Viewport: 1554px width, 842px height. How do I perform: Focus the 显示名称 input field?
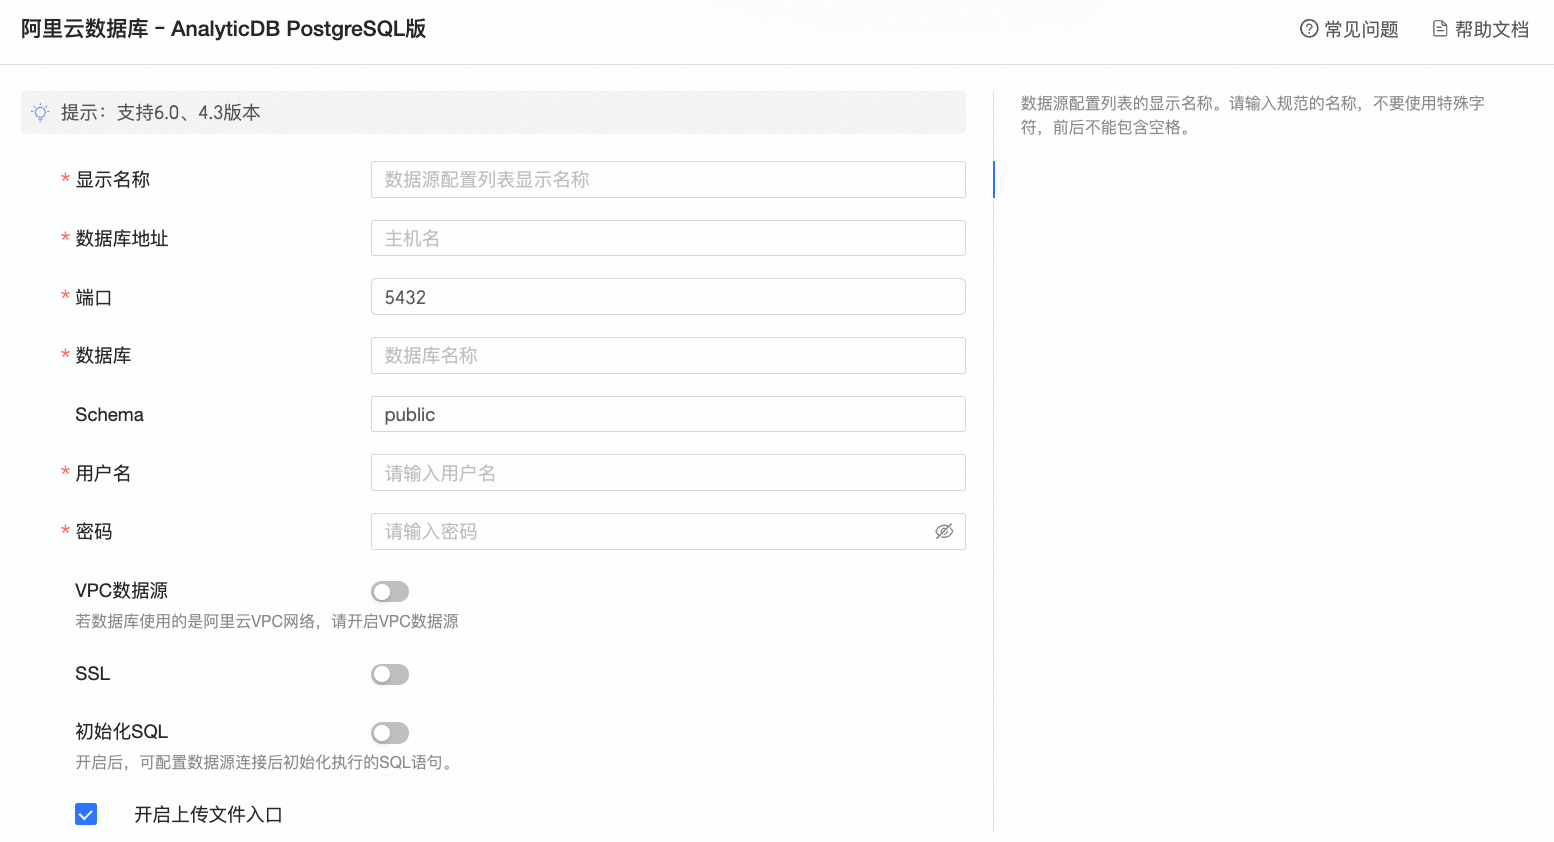(x=668, y=179)
